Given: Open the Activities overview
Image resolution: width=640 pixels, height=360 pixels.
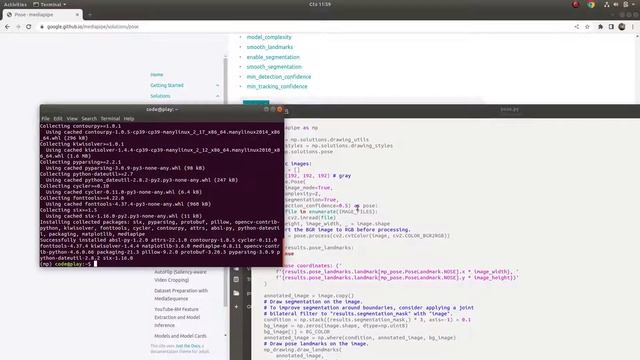Looking at the screenshot, I should 15,4.
